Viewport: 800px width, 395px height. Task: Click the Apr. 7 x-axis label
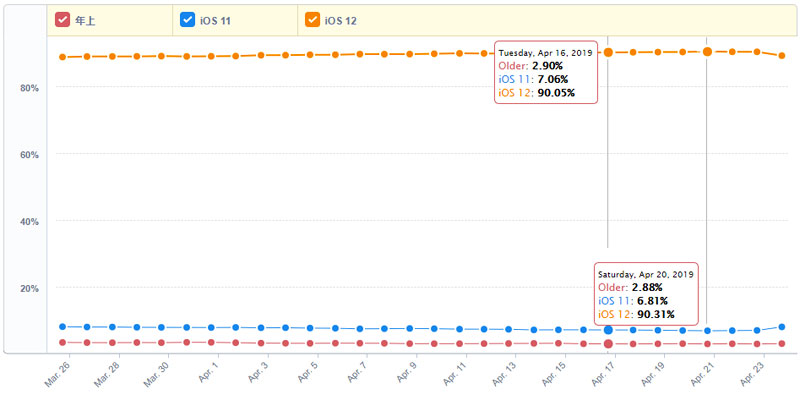coord(356,373)
